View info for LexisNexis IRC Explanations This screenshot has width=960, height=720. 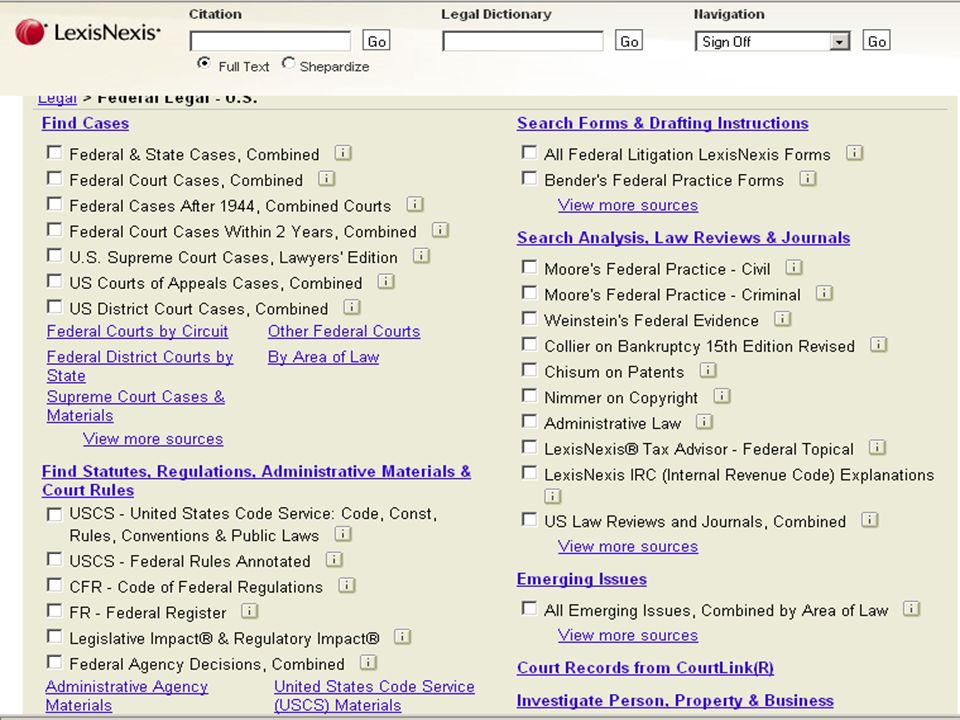point(553,496)
